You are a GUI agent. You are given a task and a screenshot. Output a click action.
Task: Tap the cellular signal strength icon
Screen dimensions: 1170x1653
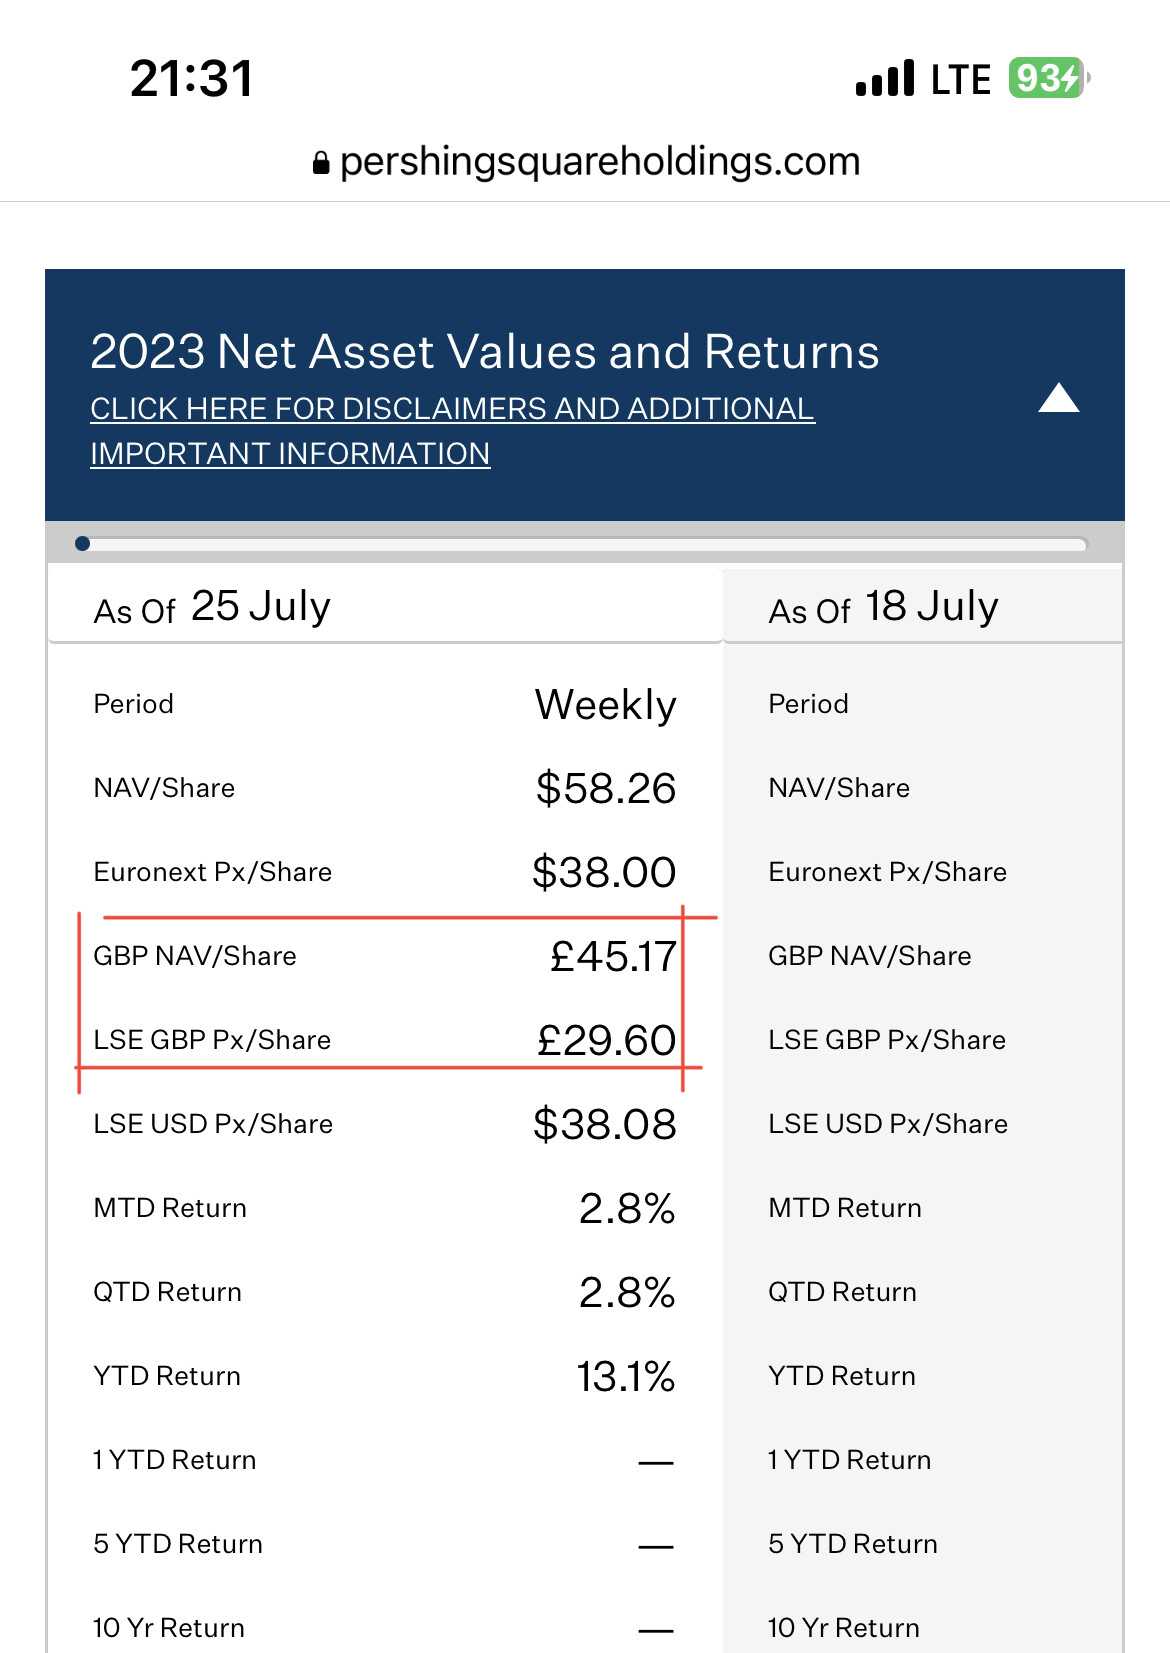pyautogui.click(x=885, y=79)
